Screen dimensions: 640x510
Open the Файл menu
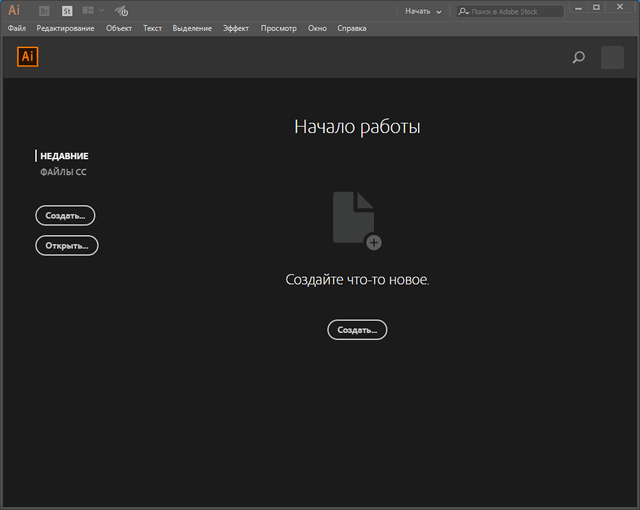(x=17, y=28)
